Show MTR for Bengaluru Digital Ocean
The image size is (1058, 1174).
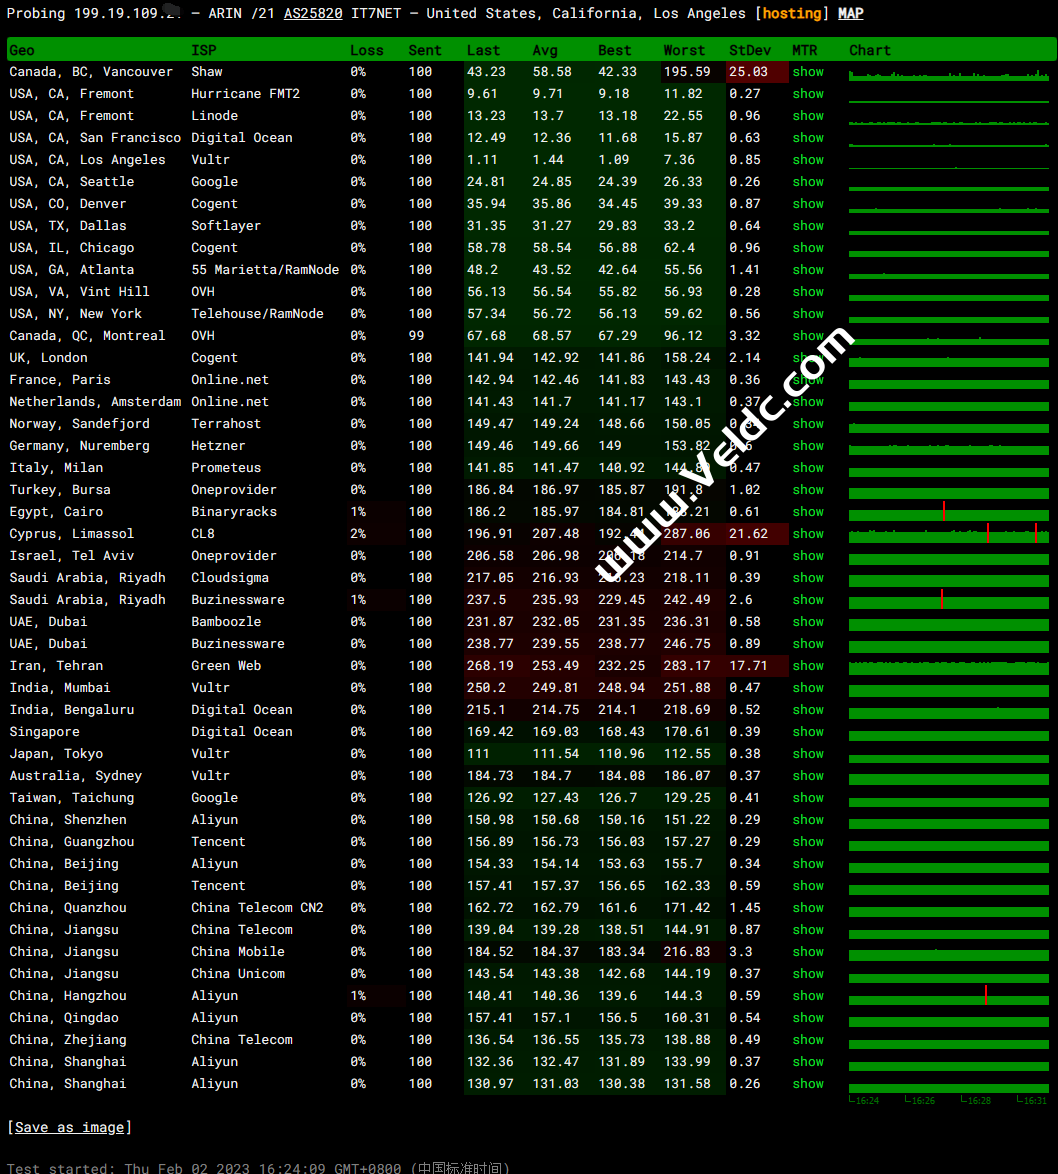pyautogui.click(x=808, y=710)
